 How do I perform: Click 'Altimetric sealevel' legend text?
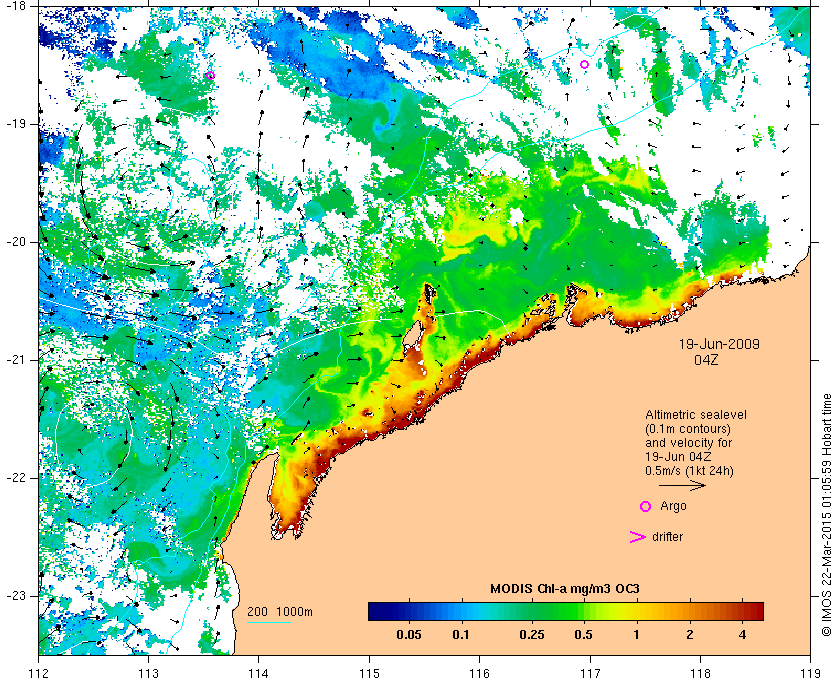point(696,415)
